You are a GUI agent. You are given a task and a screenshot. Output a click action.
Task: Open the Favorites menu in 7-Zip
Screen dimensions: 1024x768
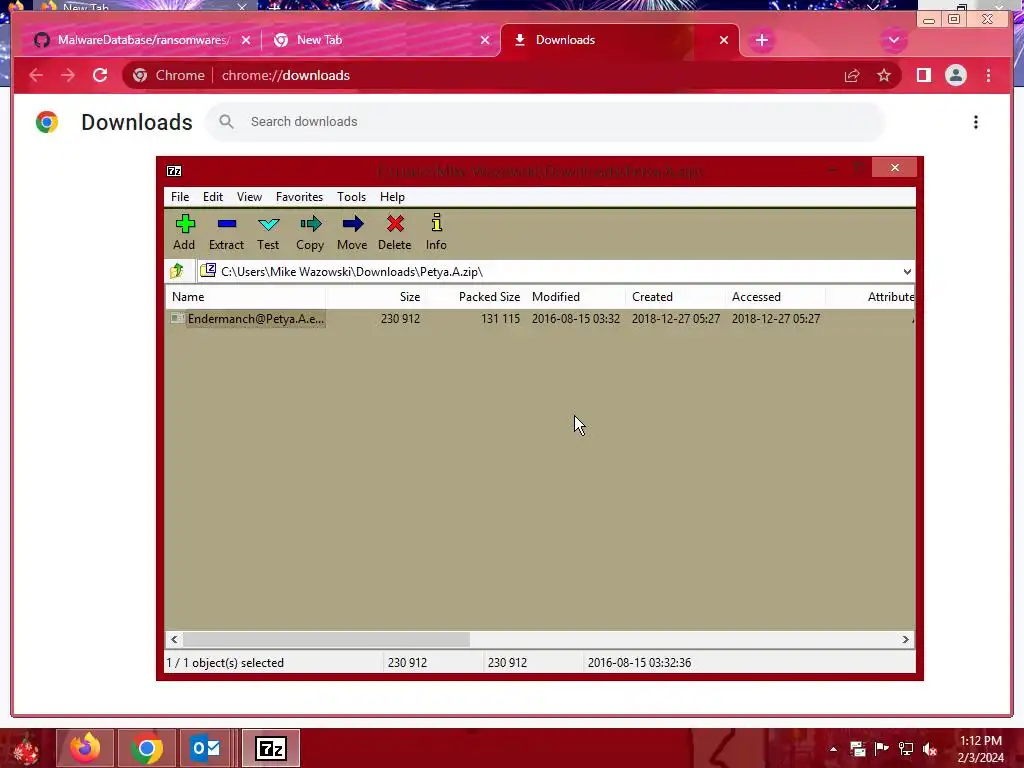299,197
